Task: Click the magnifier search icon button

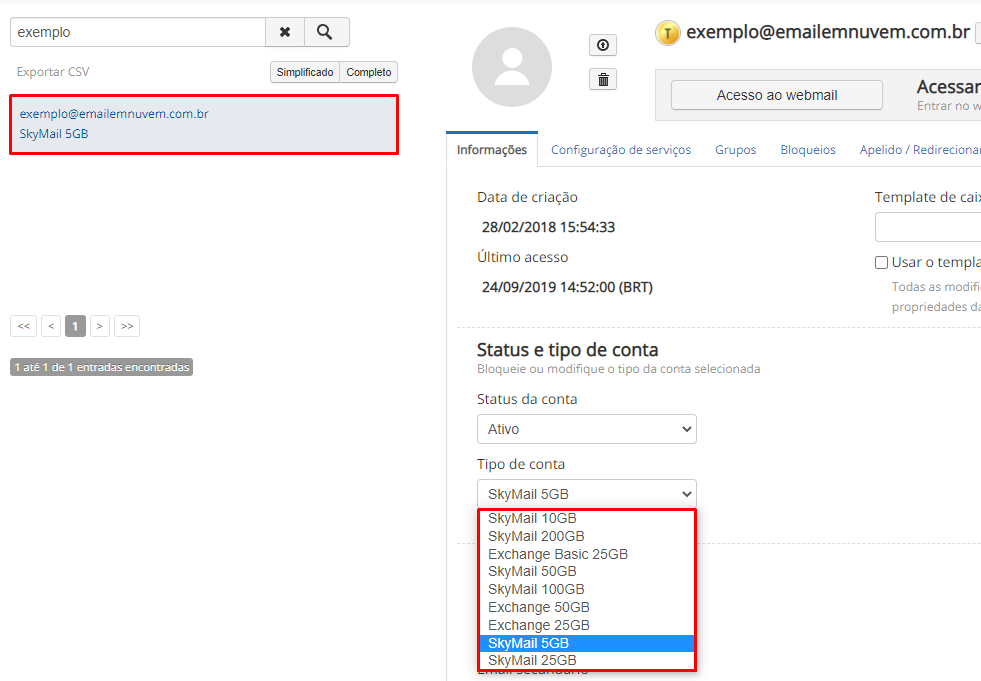Action: [327, 32]
